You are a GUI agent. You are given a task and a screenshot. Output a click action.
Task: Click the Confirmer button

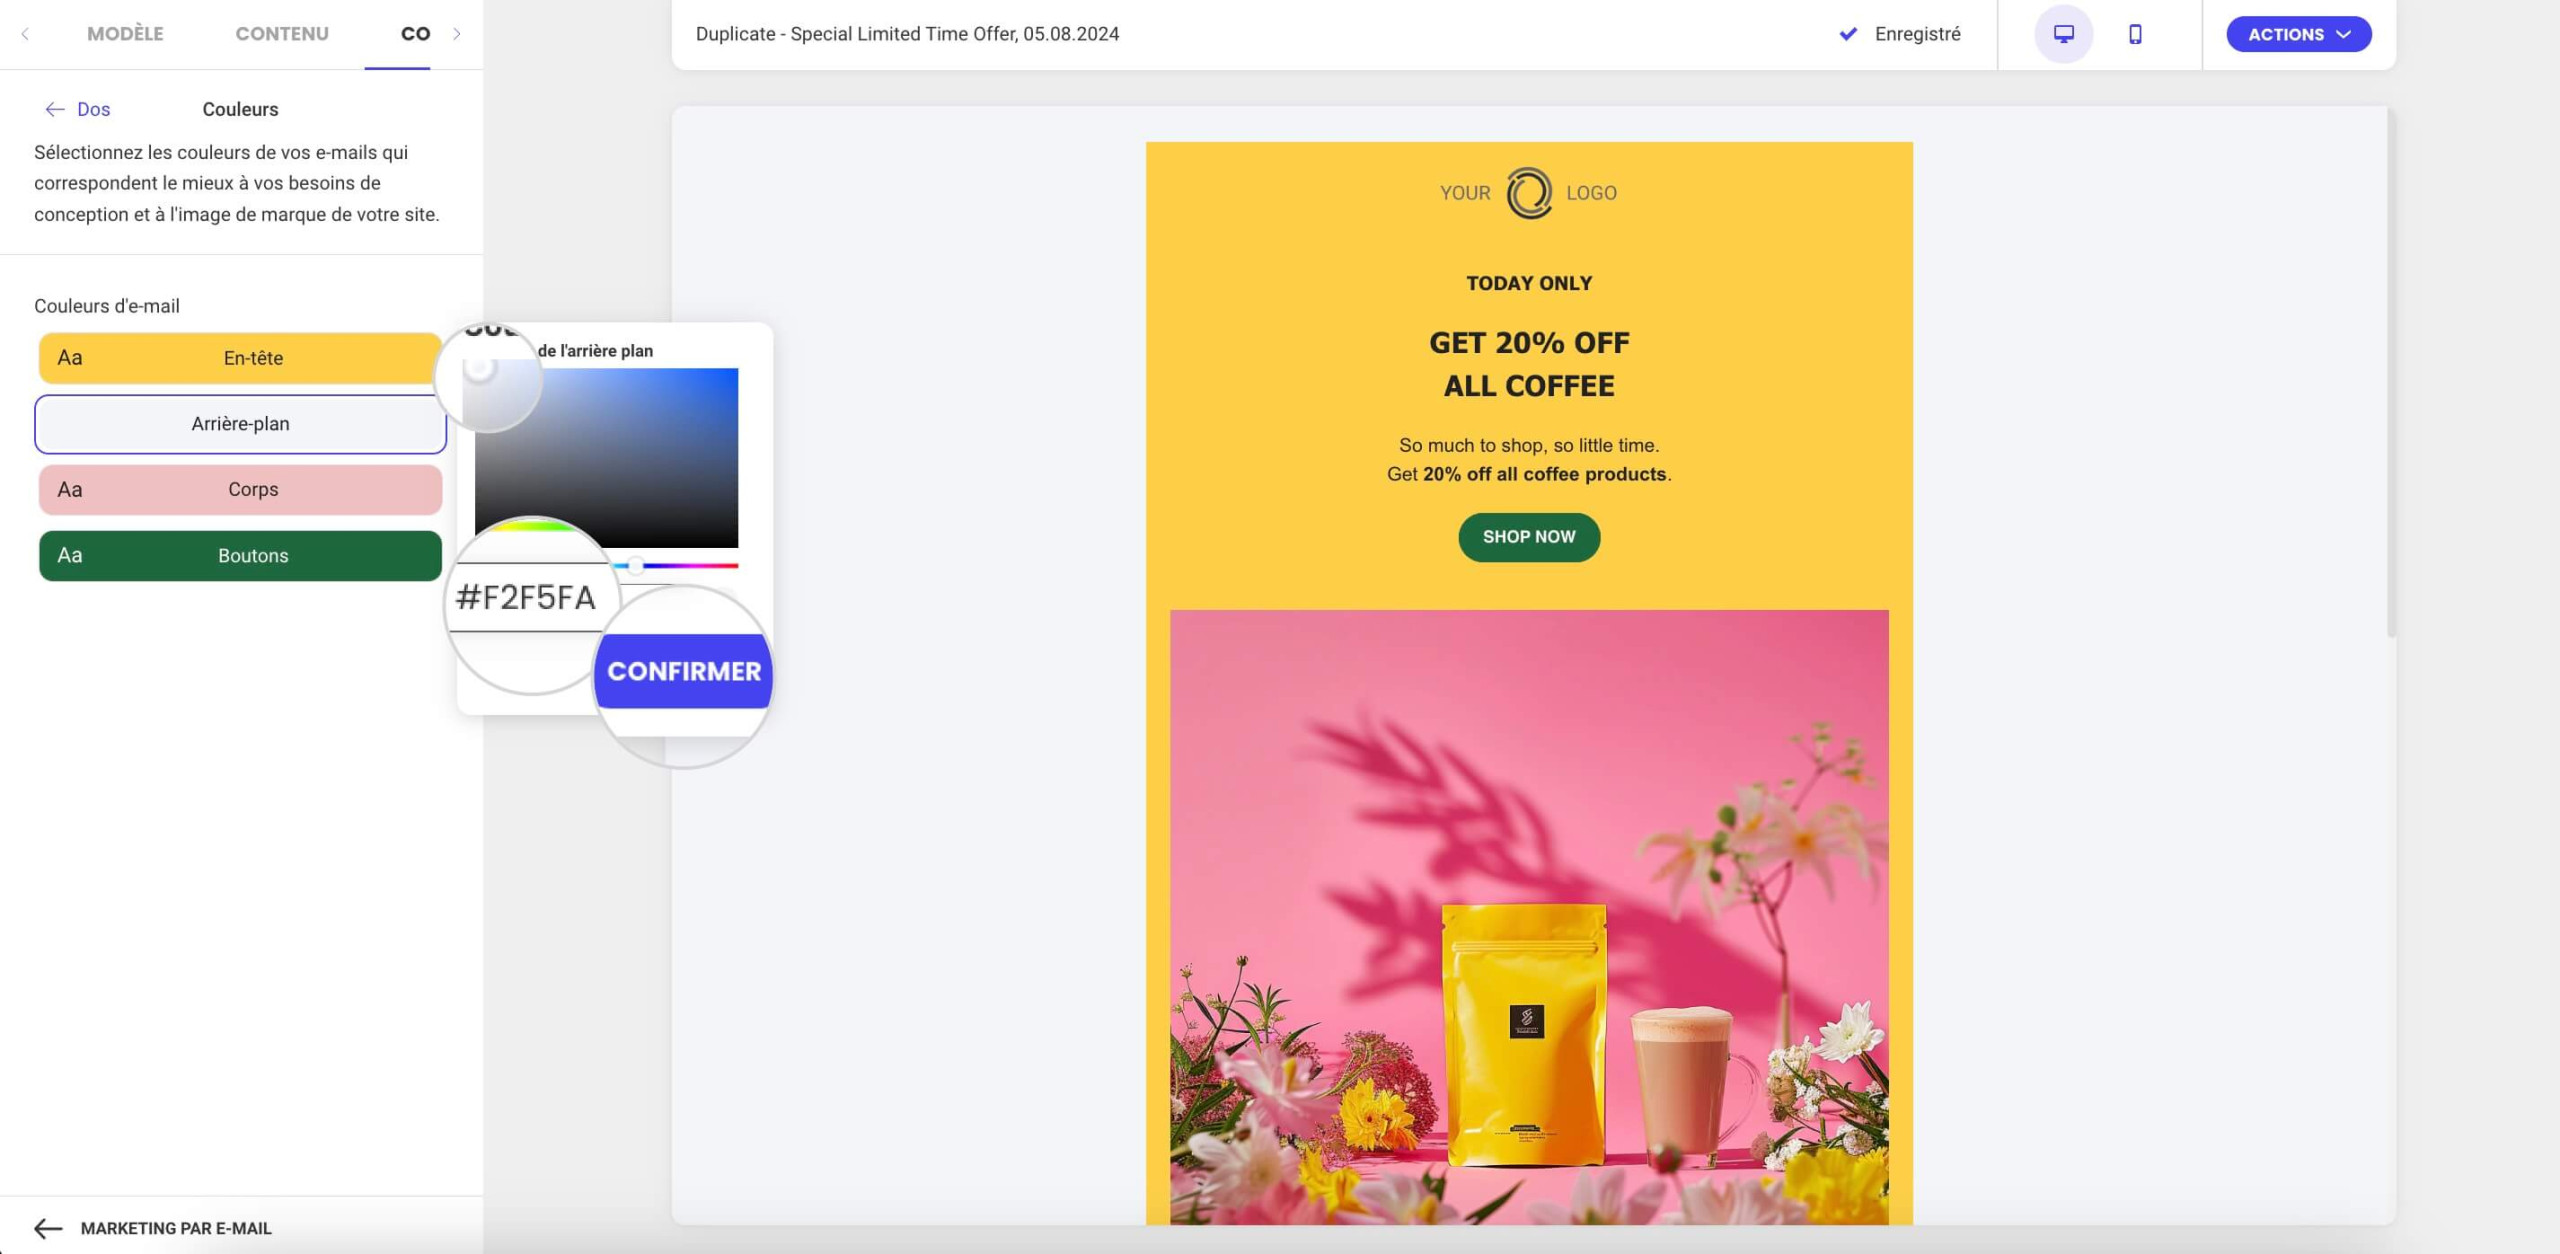pos(684,671)
